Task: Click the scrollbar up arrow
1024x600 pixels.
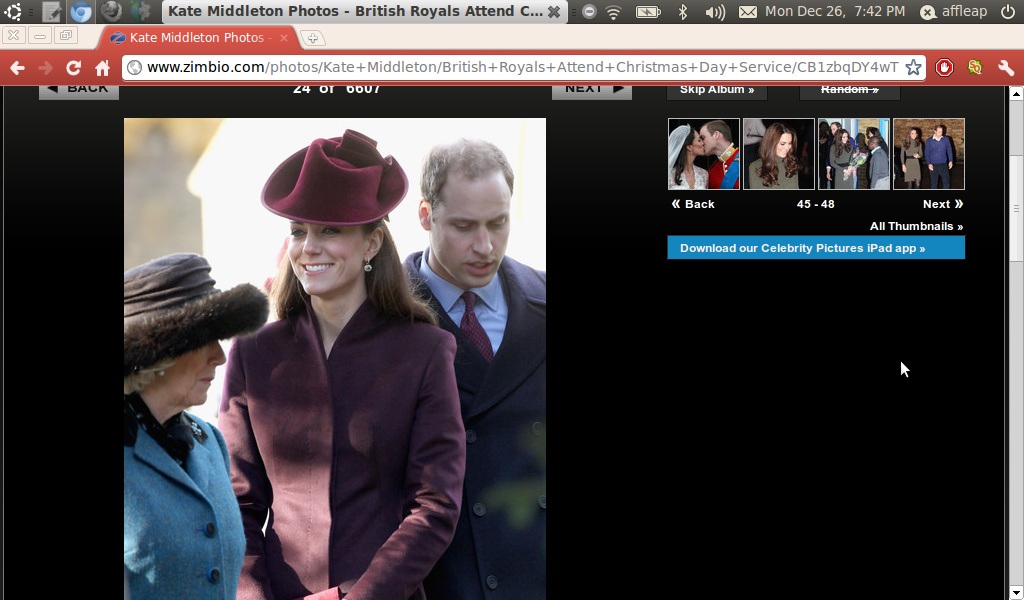Action: point(1016,93)
